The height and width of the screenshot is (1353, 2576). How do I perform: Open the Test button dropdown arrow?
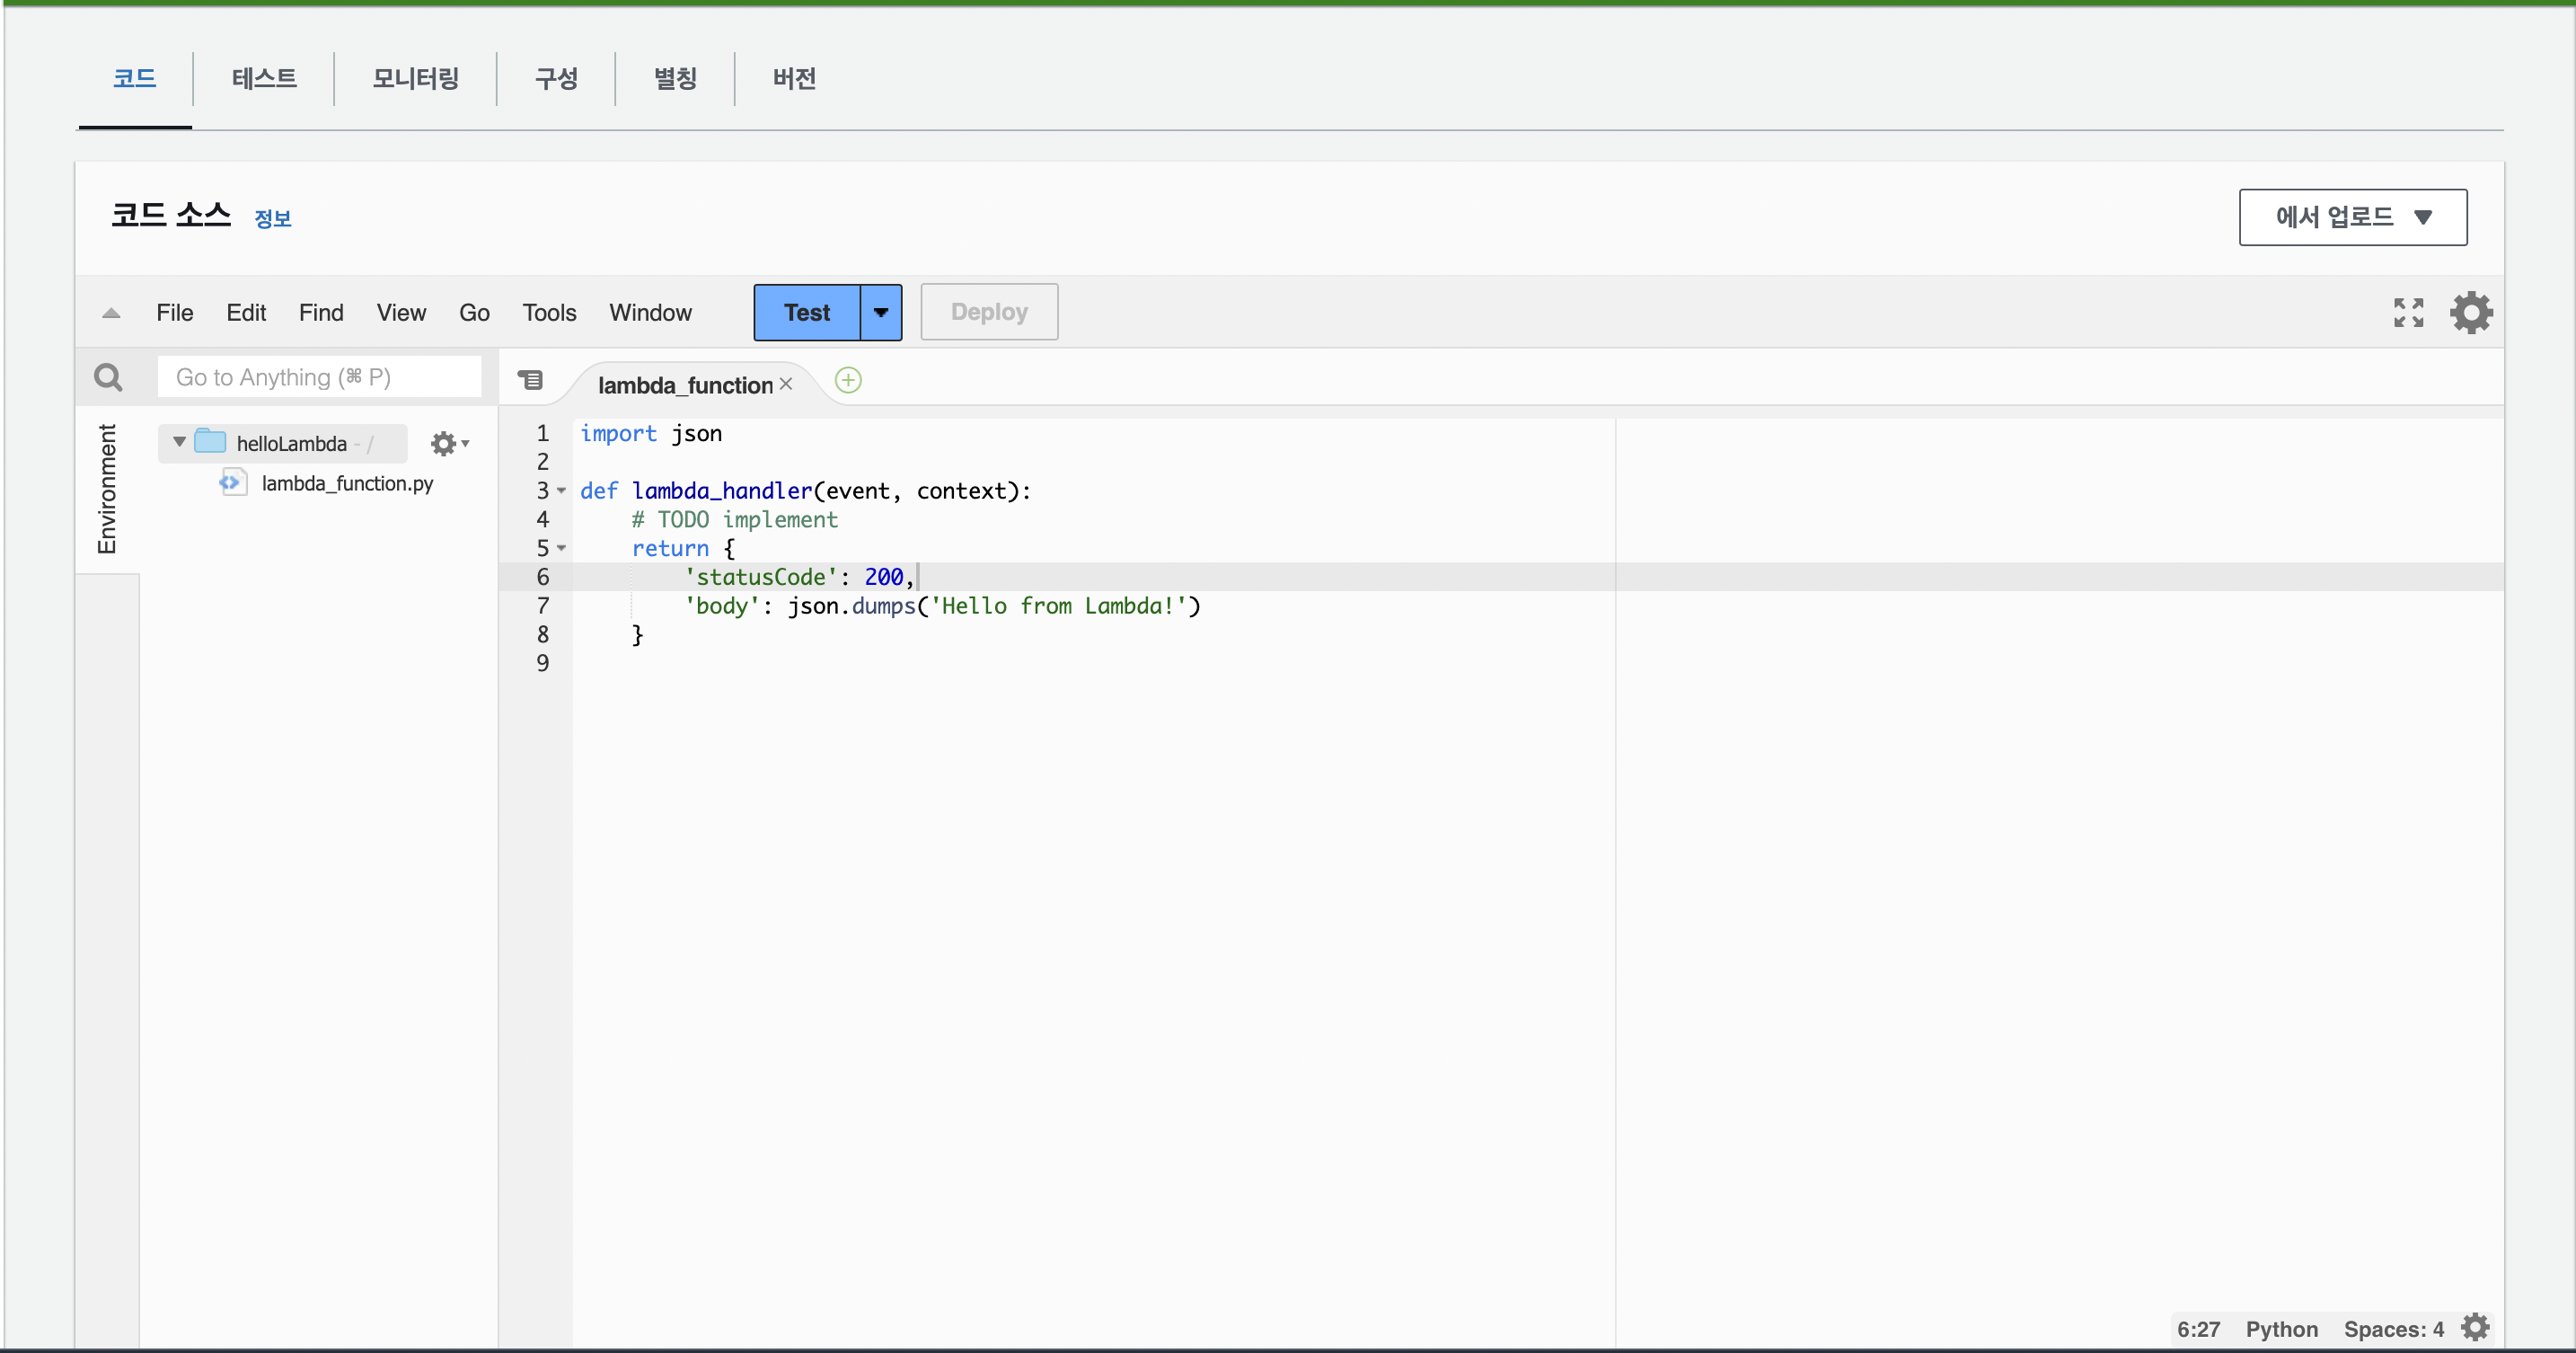click(x=880, y=312)
